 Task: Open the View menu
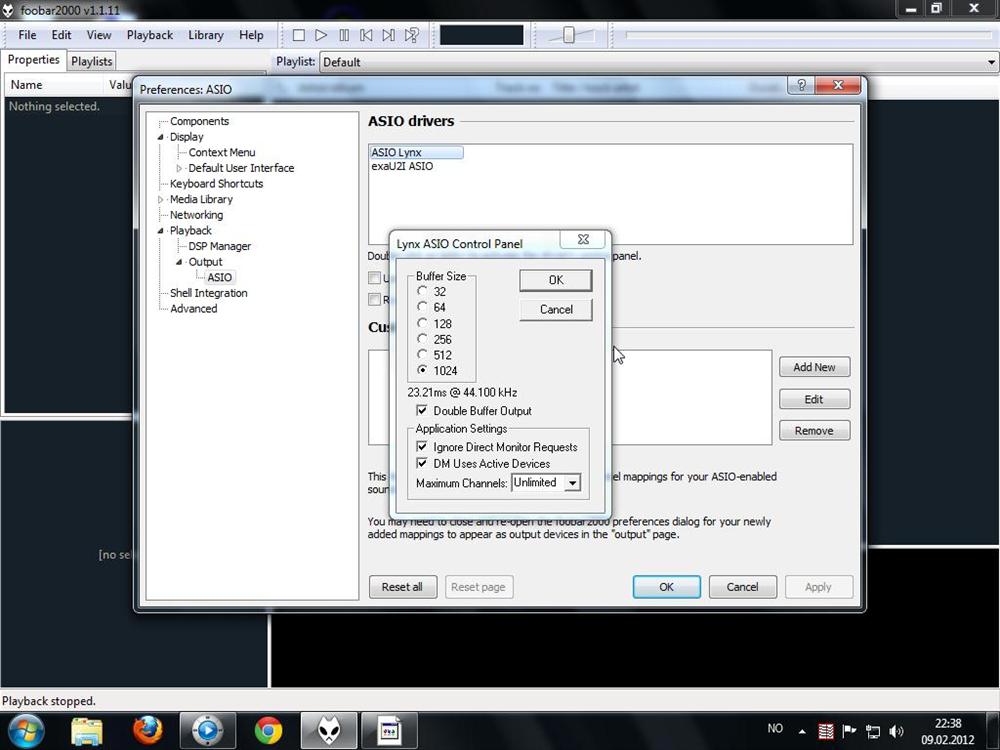coord(99,35)
